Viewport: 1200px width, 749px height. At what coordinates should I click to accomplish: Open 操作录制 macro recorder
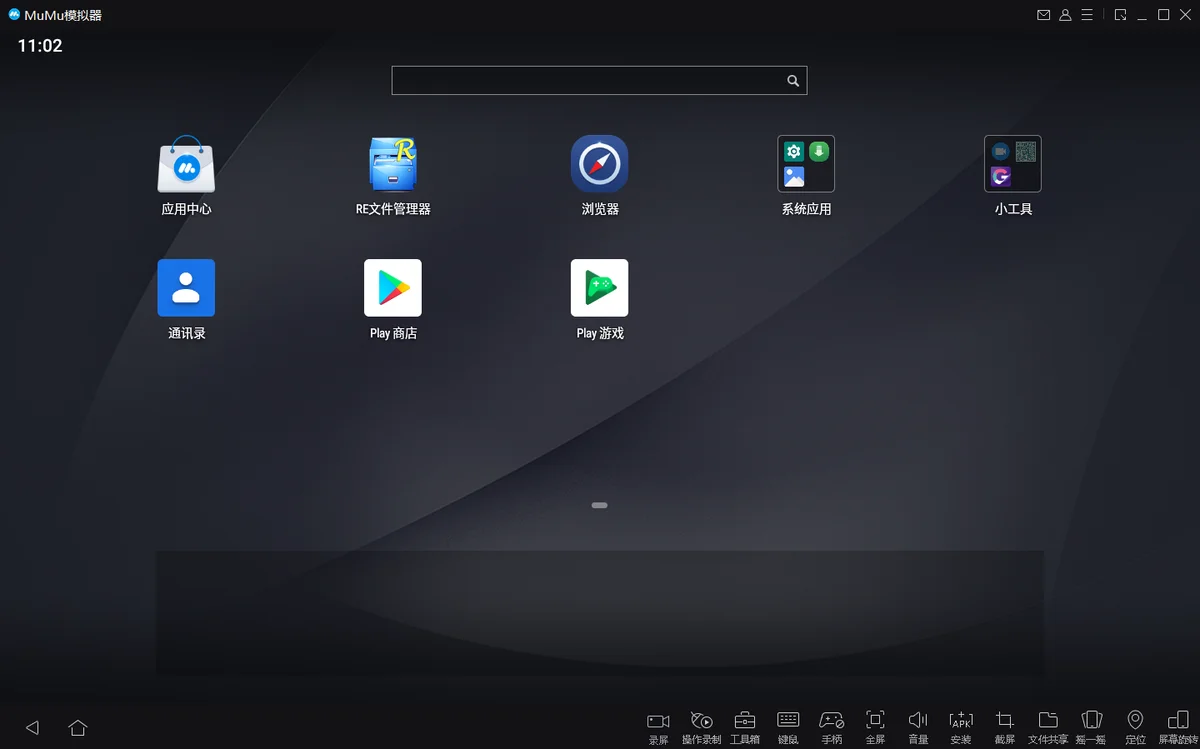[702, 727]
